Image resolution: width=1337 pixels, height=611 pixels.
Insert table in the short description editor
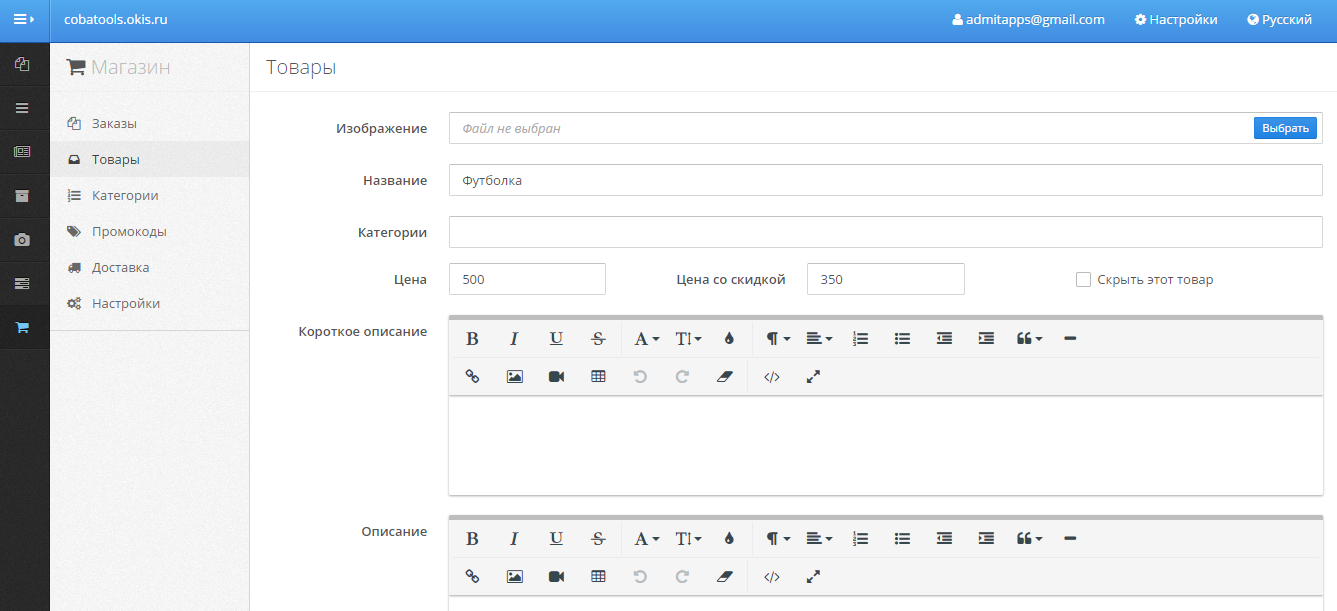[x=598, y=377]
